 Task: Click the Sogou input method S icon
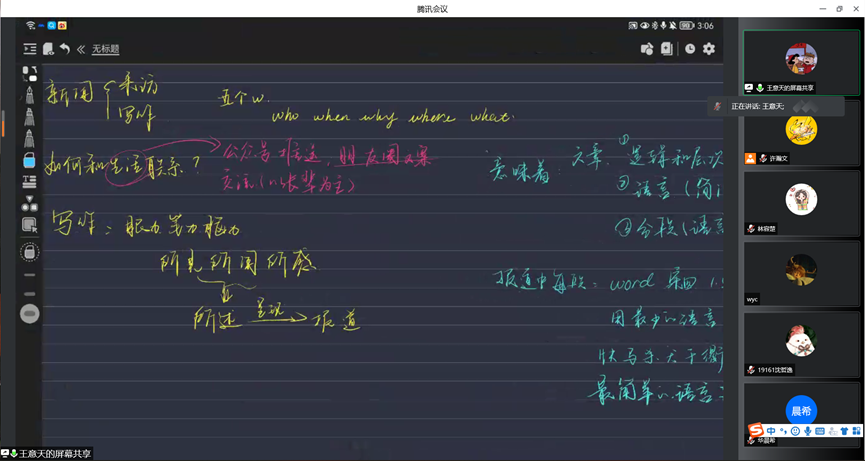(756, 430)
